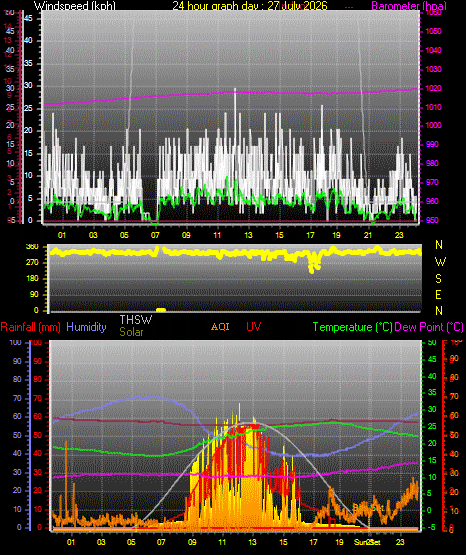Click the Humidity legend label
Screen dimensions: 466x555
[x=86, y=327]
